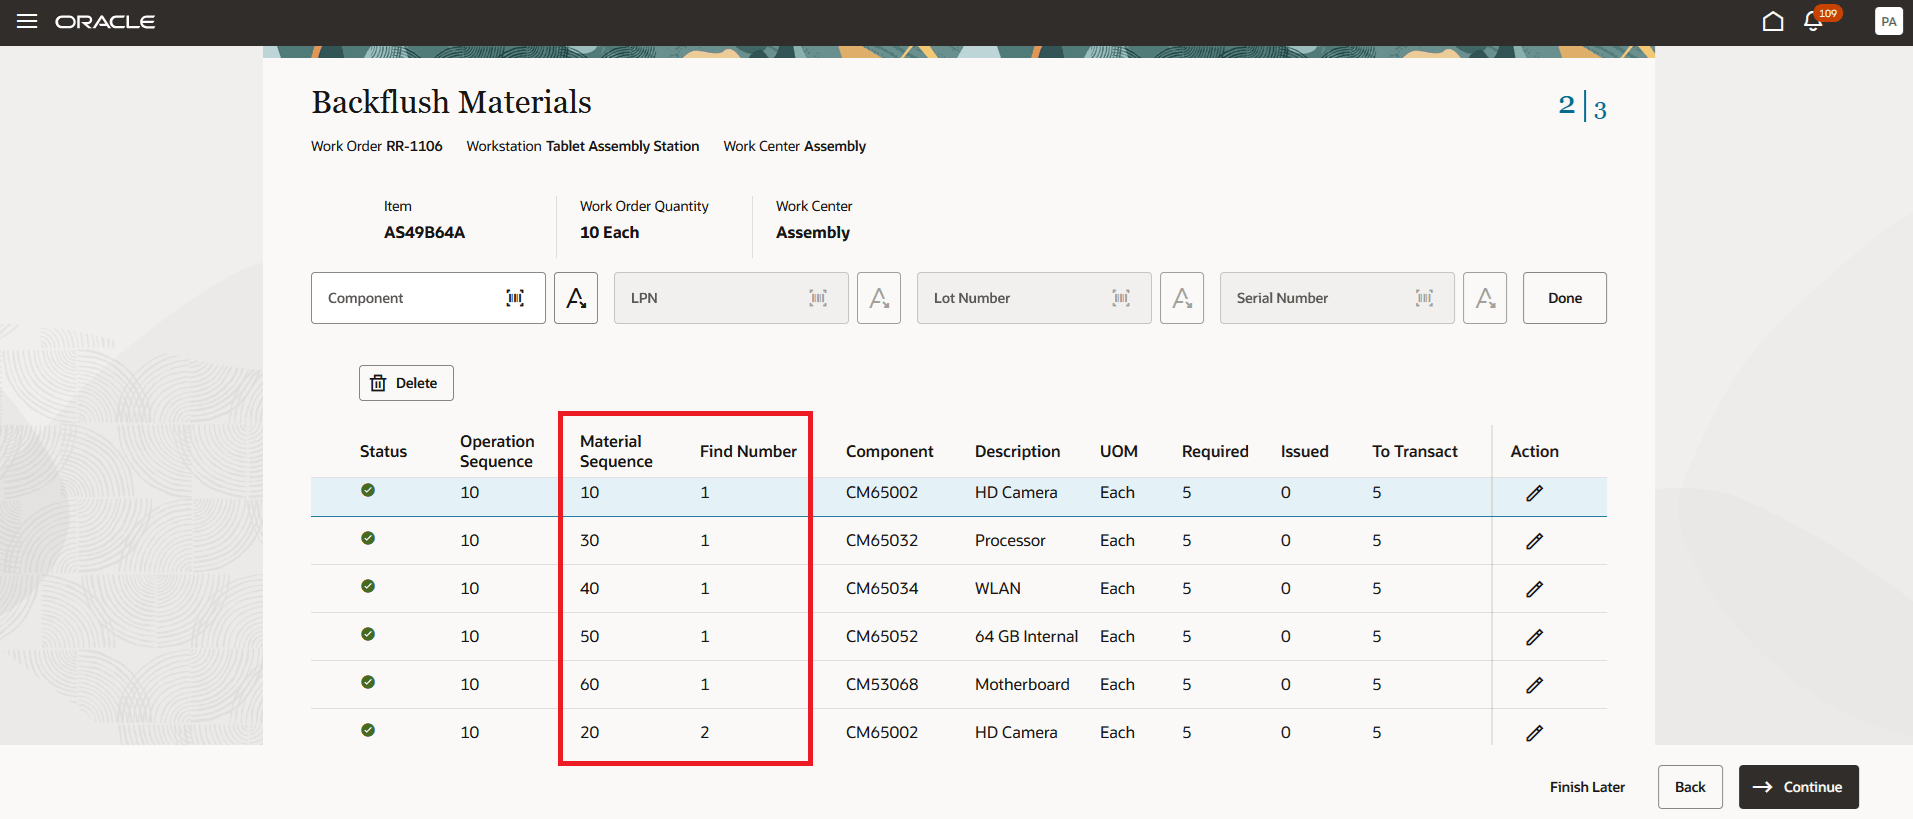Focus the Component input field
The image size is (1913, 819).
point(428,298)
